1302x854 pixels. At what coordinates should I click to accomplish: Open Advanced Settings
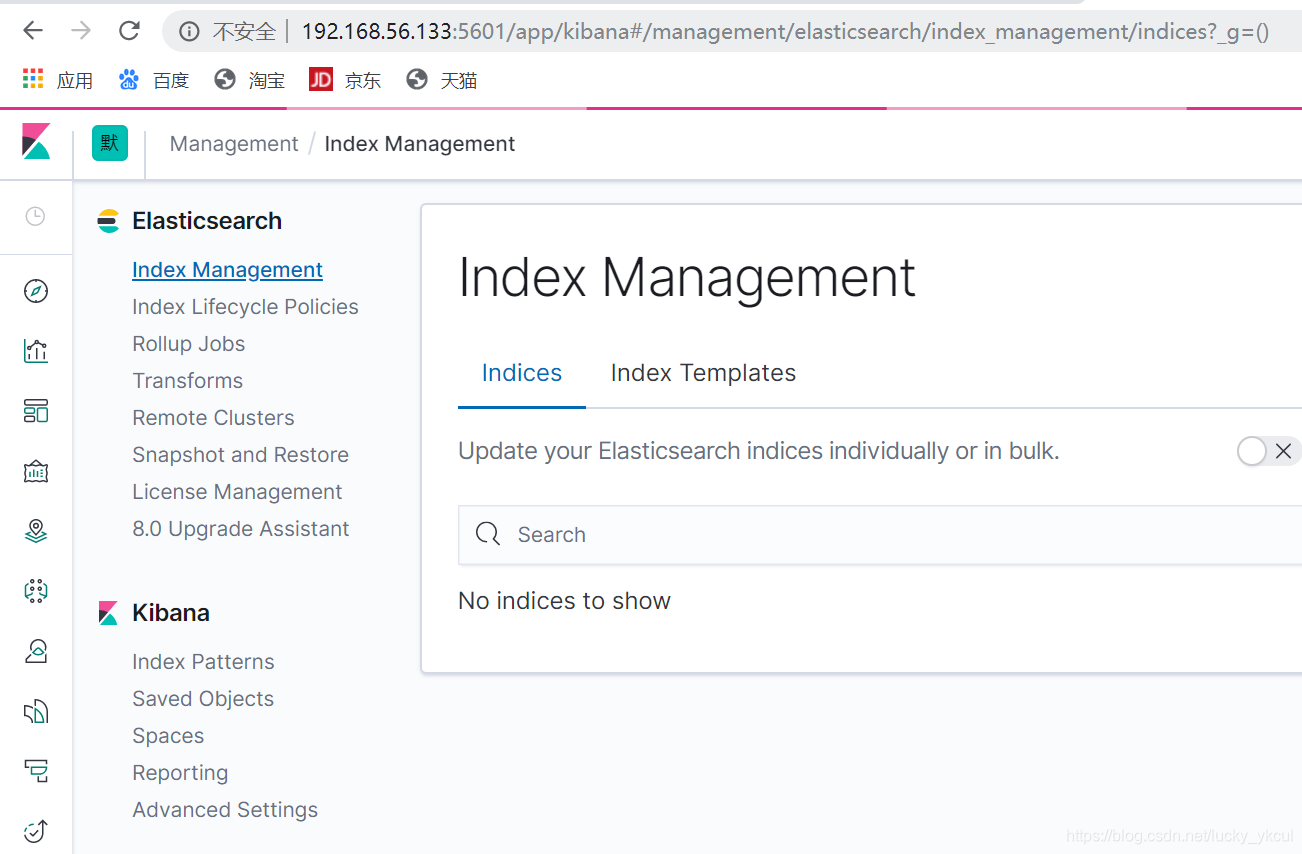point(225,810)
